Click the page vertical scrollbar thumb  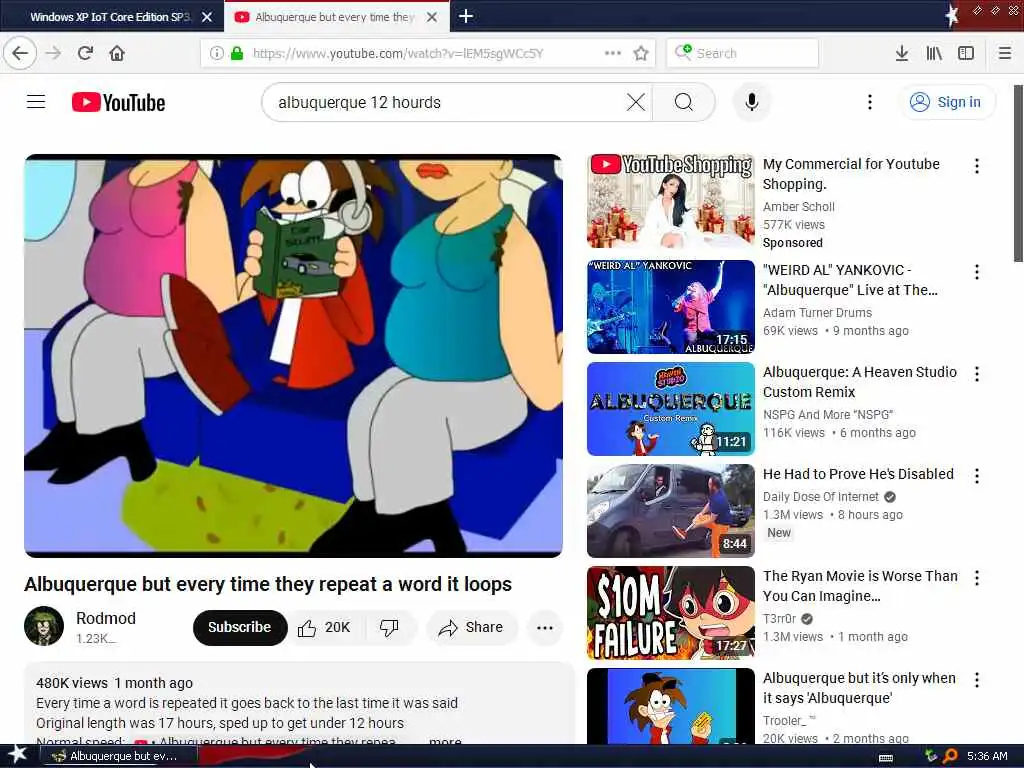coord(1018,173)
